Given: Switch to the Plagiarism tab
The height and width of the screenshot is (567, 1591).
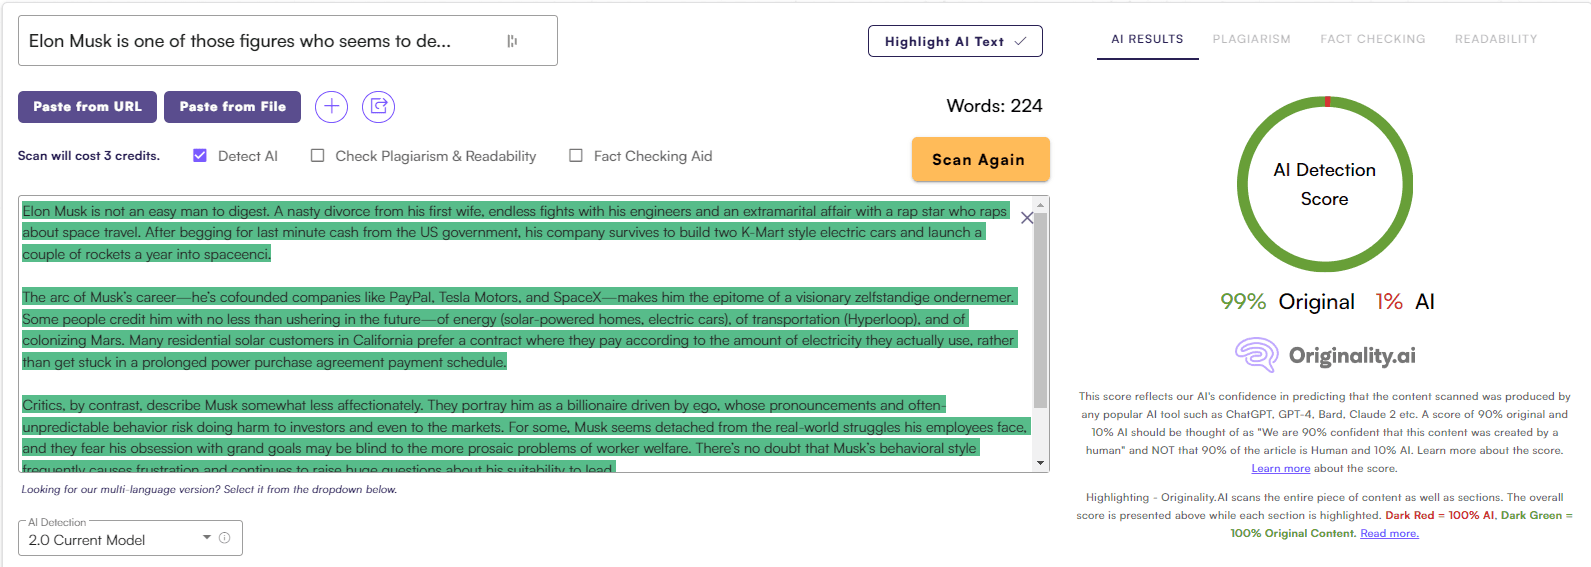Looking at the screenshot, I should point(1251,39).
